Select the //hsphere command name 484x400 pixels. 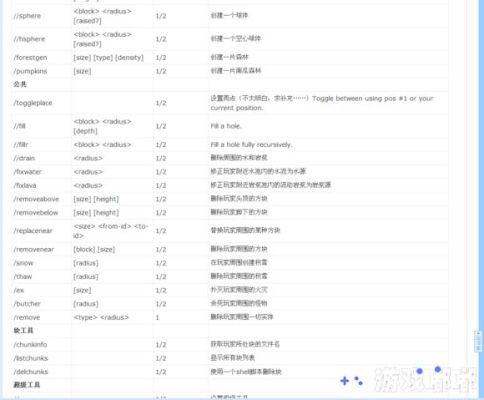pyautogui.click(x=29, y=39)
